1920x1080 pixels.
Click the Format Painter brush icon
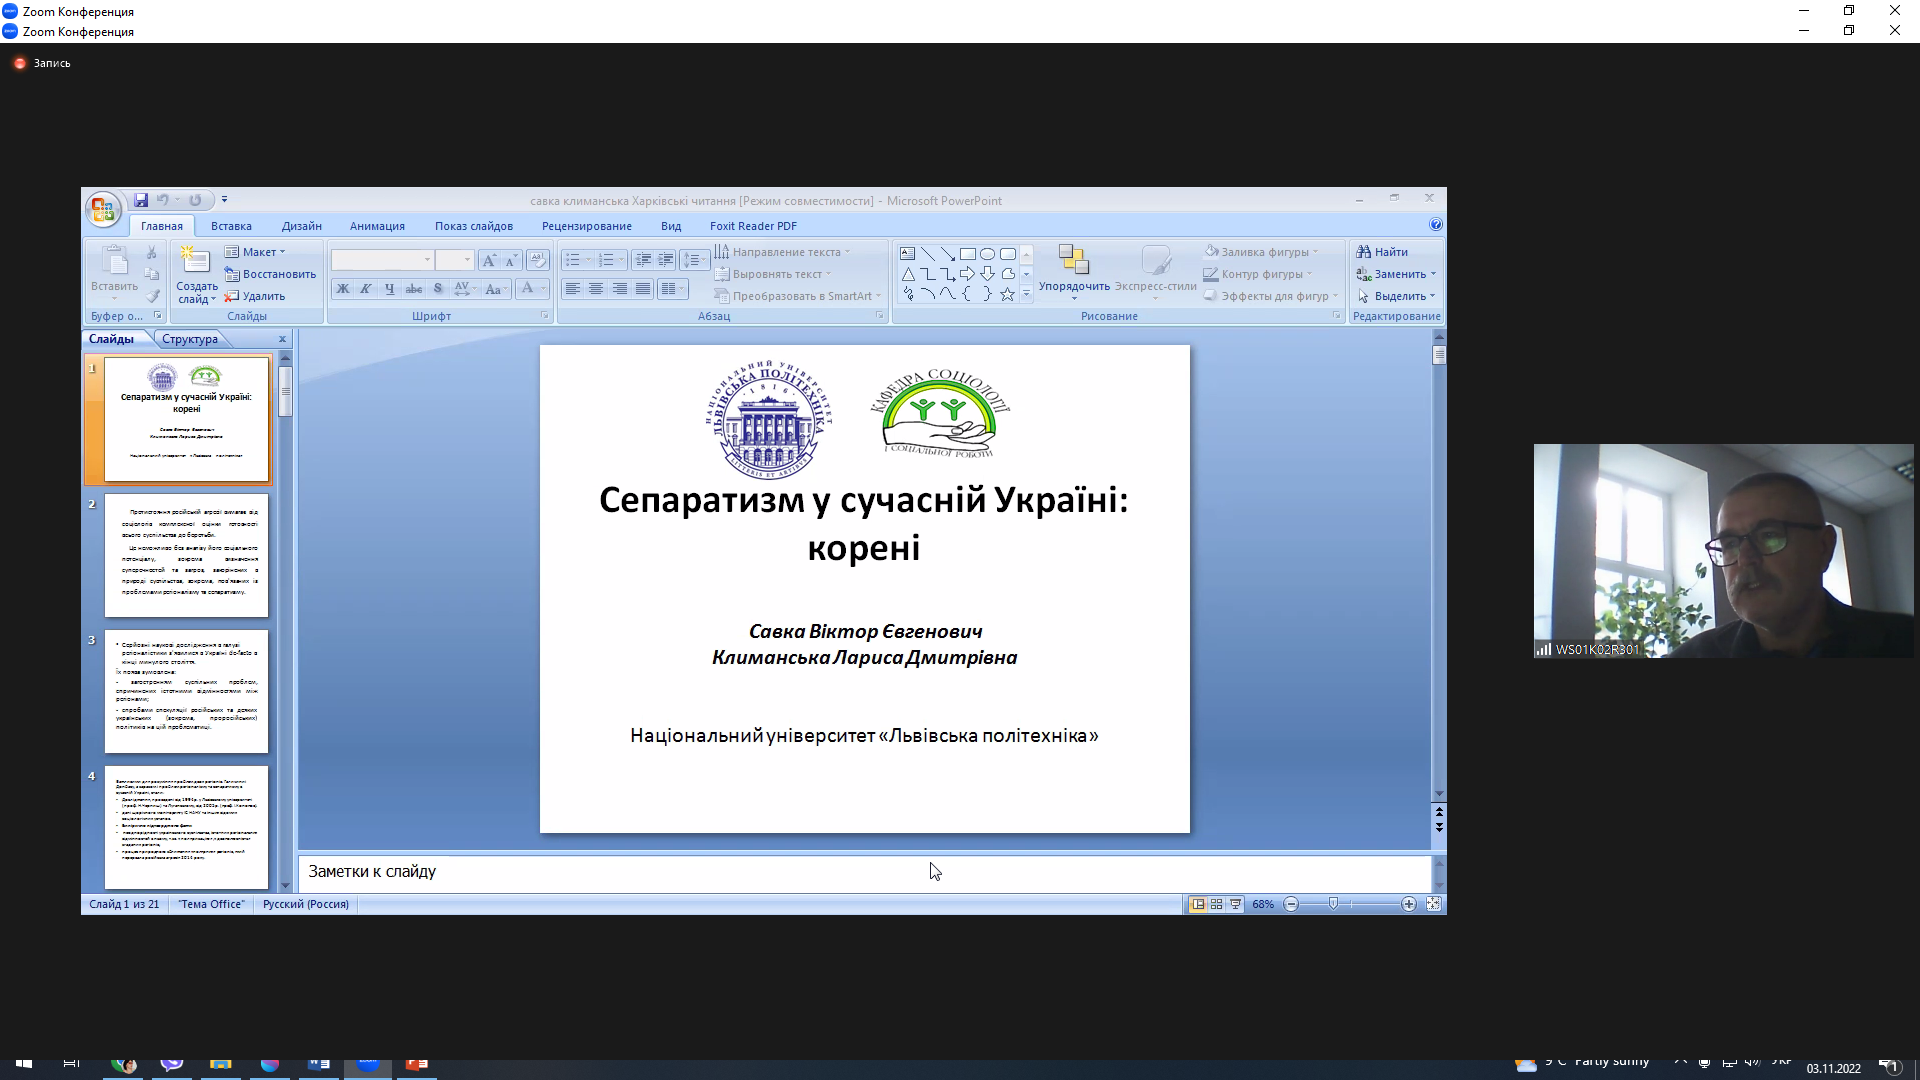point(152,296)
